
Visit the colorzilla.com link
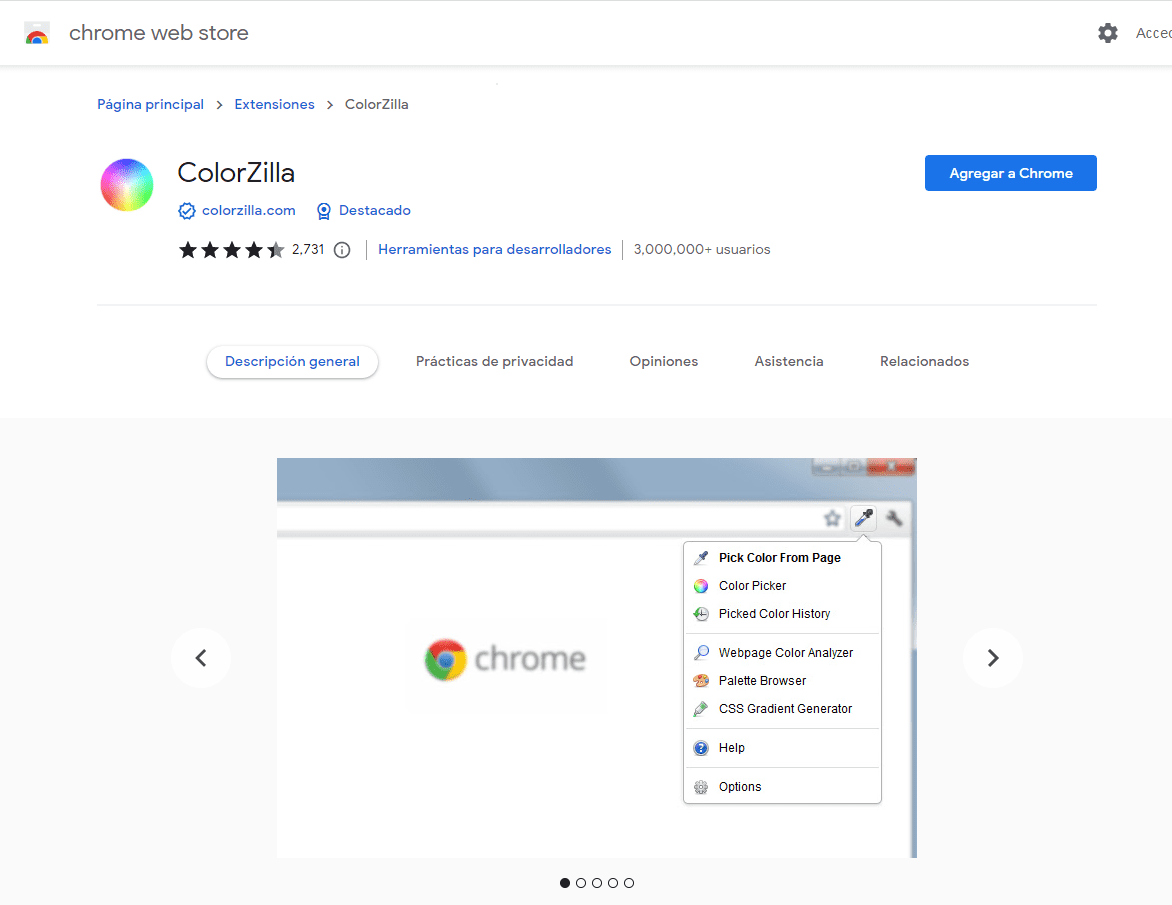point(248,211)
